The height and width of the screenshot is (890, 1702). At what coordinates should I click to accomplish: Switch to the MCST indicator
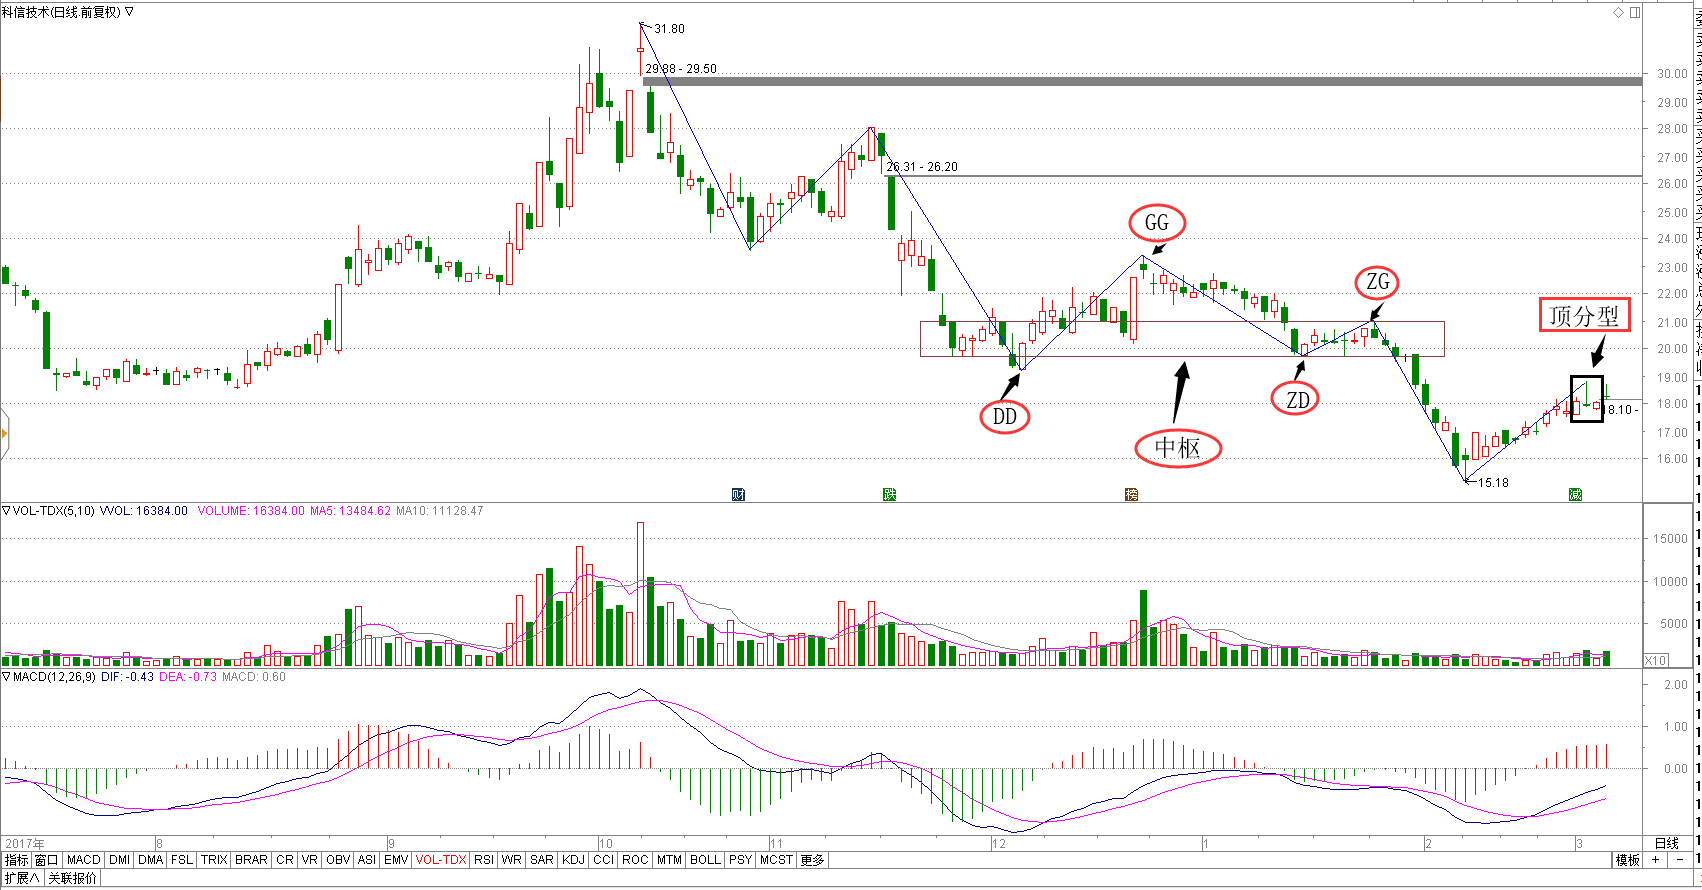pyautogui.click(x=777, y=860)
